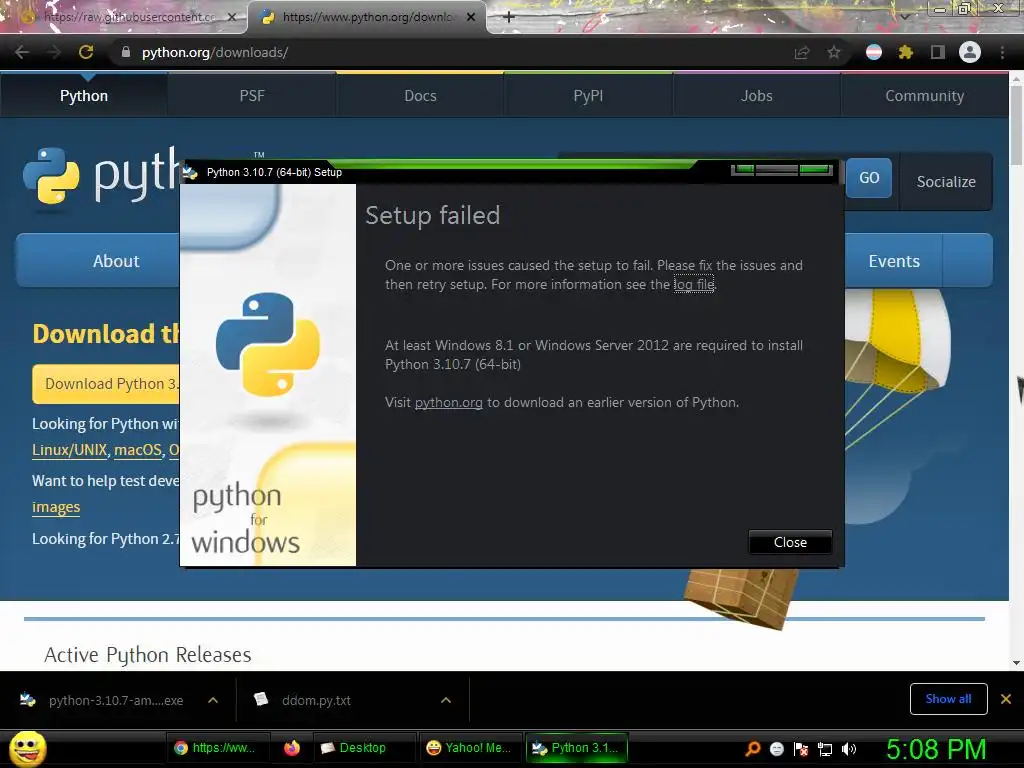Click the python.org link in setup dialog
The height and width of the screenshot is (768, 1024).
tap(449, 402)
